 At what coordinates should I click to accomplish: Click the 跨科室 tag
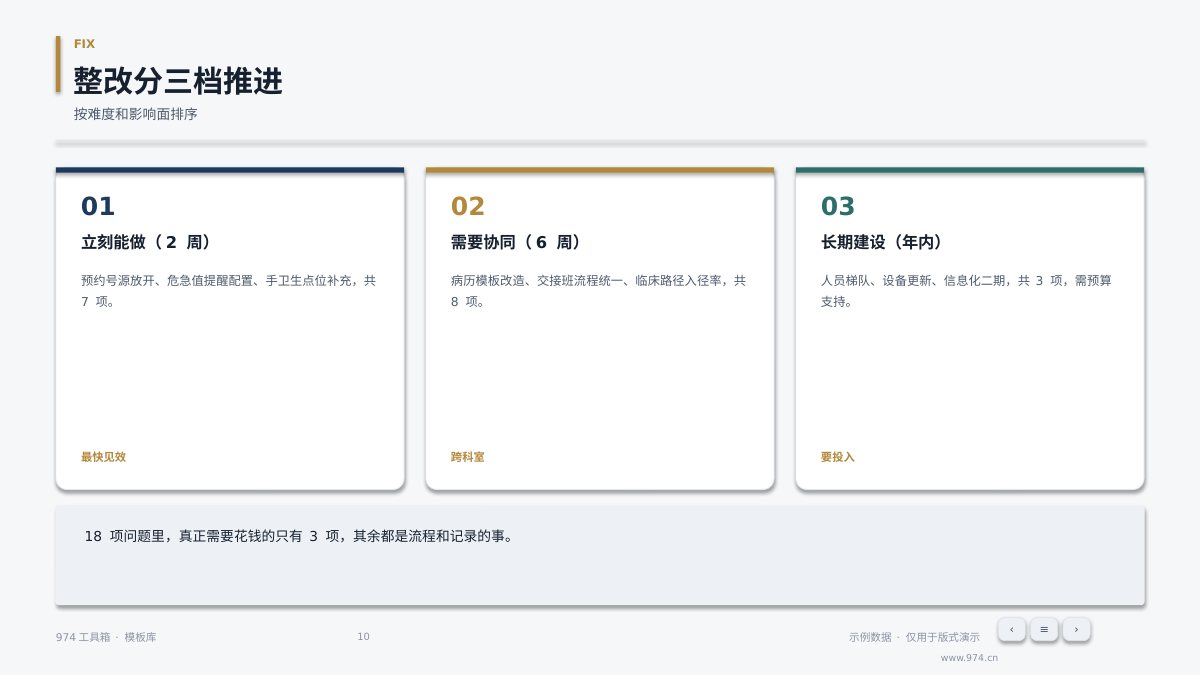click(467, 457)
